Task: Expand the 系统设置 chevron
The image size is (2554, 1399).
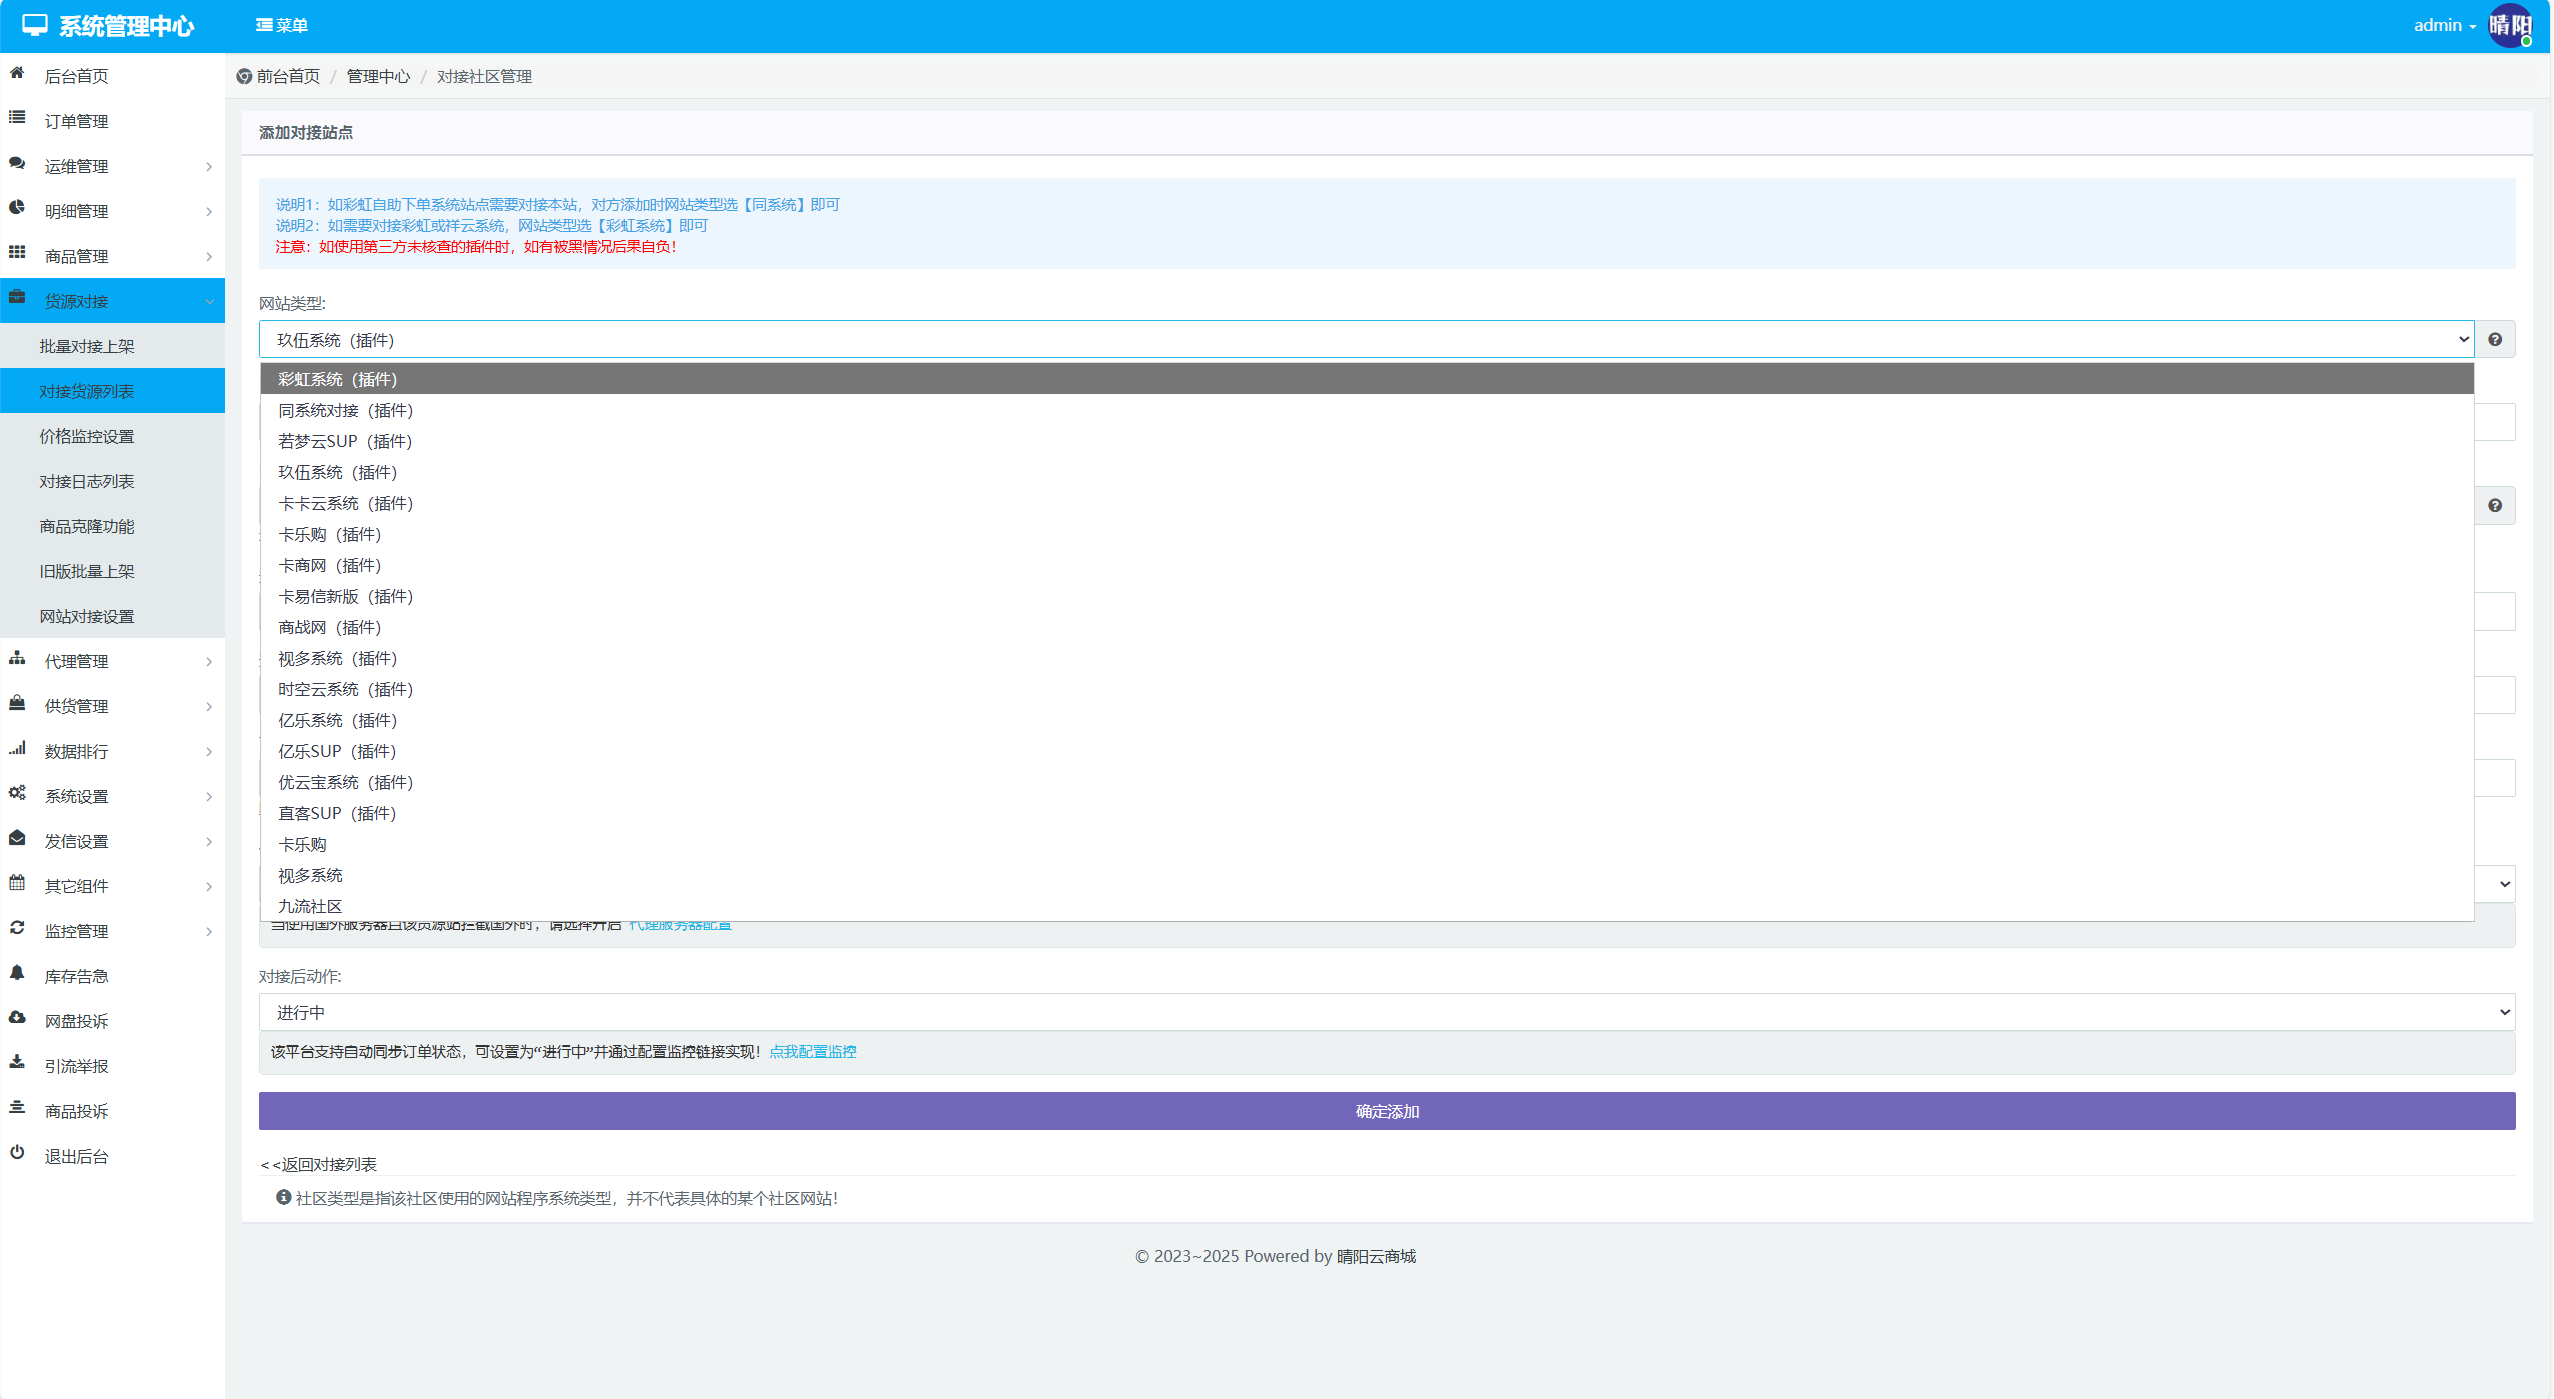Action: [x=209, y=796]
